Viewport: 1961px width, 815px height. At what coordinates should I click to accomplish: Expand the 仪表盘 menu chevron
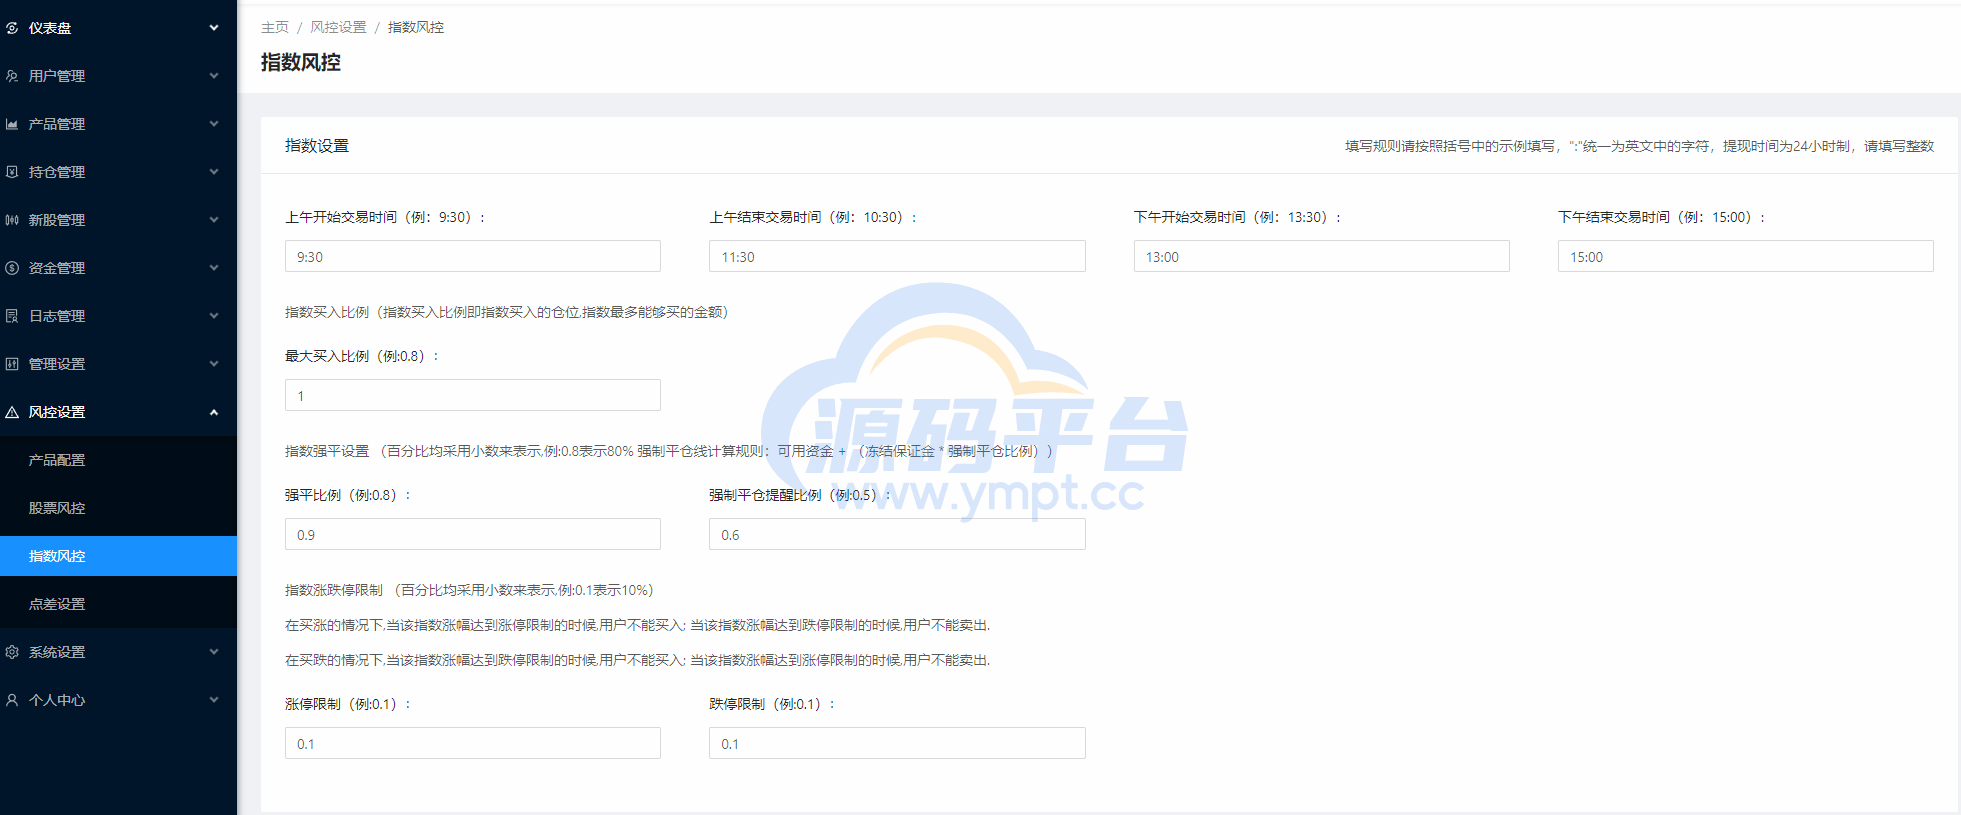pos(214,28)
